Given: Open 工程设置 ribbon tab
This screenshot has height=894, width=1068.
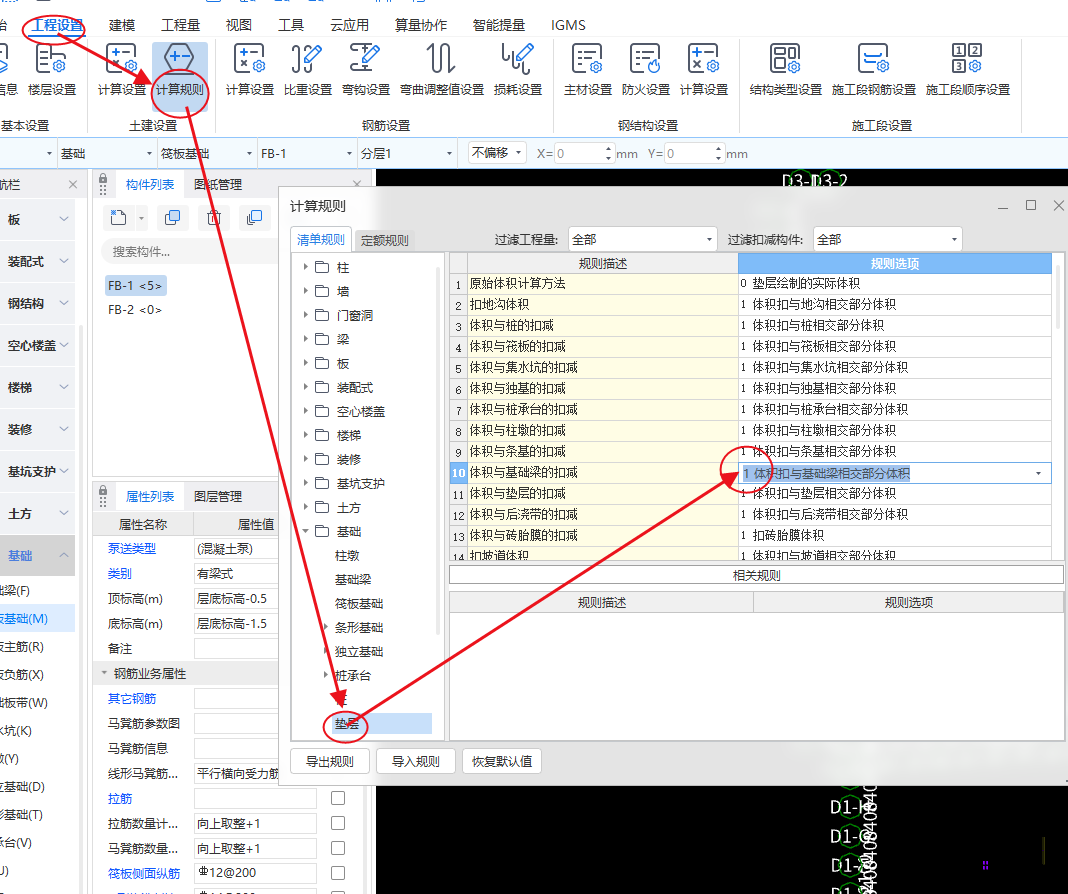Looking at the screenshot, I should [58, 25].
